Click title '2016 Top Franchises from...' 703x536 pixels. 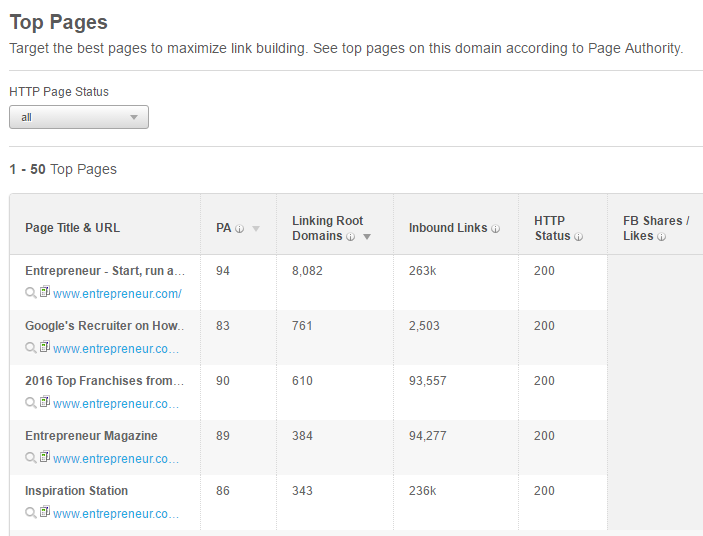104,381
